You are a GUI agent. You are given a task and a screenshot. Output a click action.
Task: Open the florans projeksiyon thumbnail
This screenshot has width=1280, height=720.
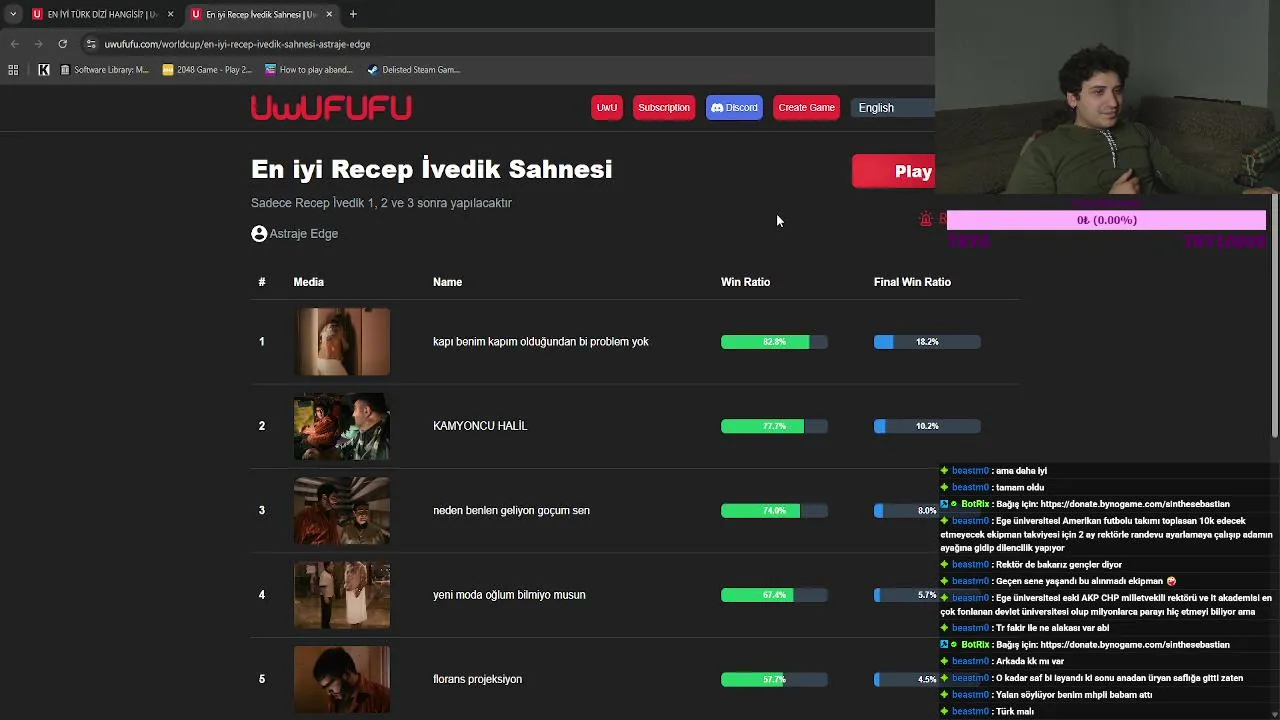342,679
